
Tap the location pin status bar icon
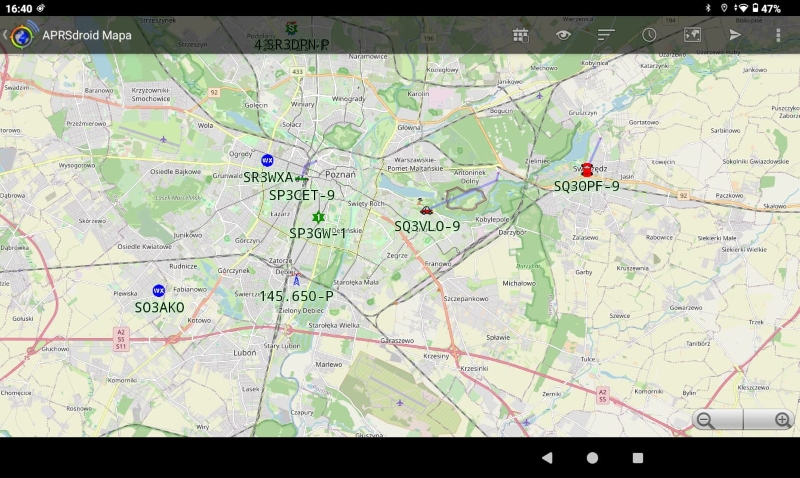point(723,8)
